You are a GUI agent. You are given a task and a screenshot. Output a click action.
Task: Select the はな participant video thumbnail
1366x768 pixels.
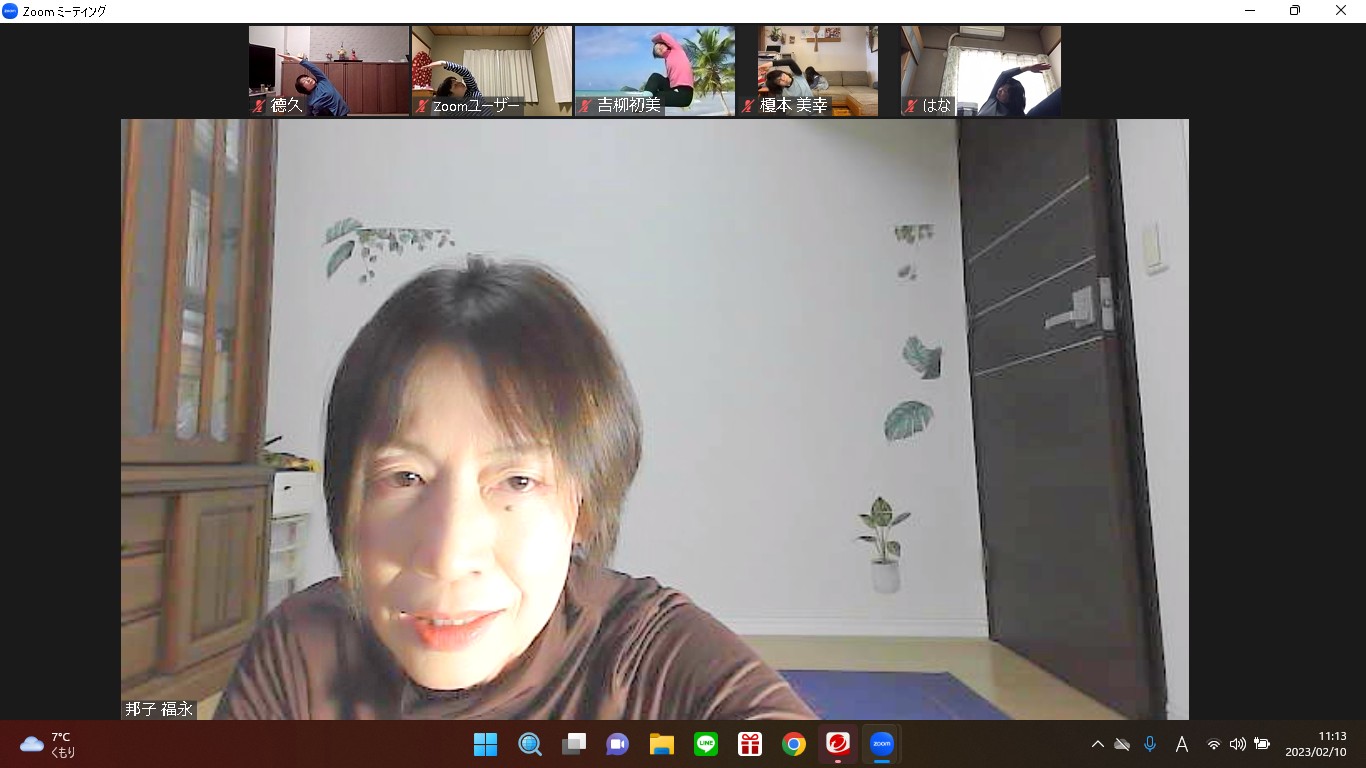point(981,71)
